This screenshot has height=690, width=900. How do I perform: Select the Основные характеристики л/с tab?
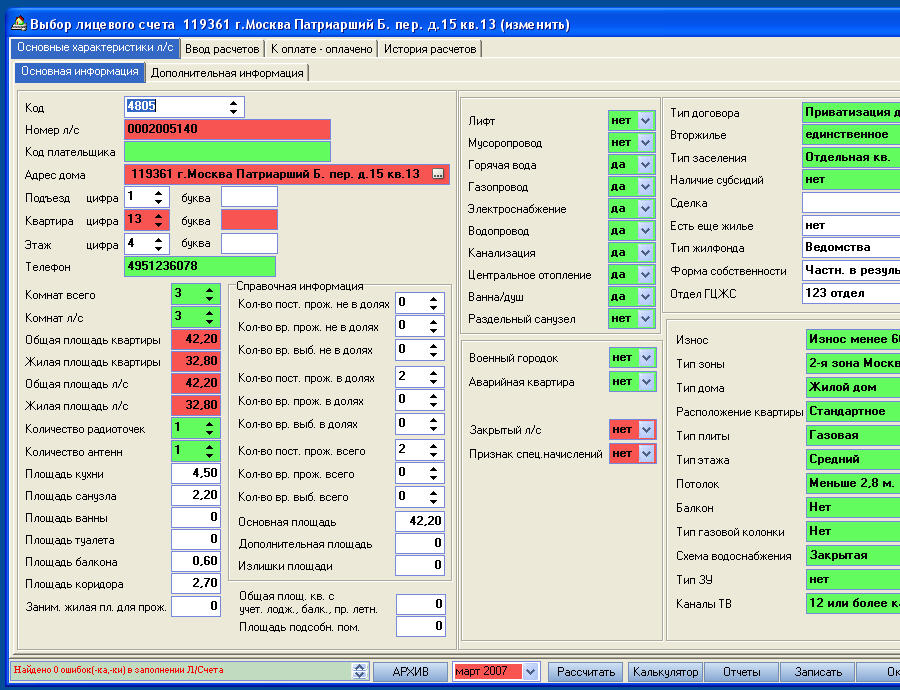pos(95,48)
